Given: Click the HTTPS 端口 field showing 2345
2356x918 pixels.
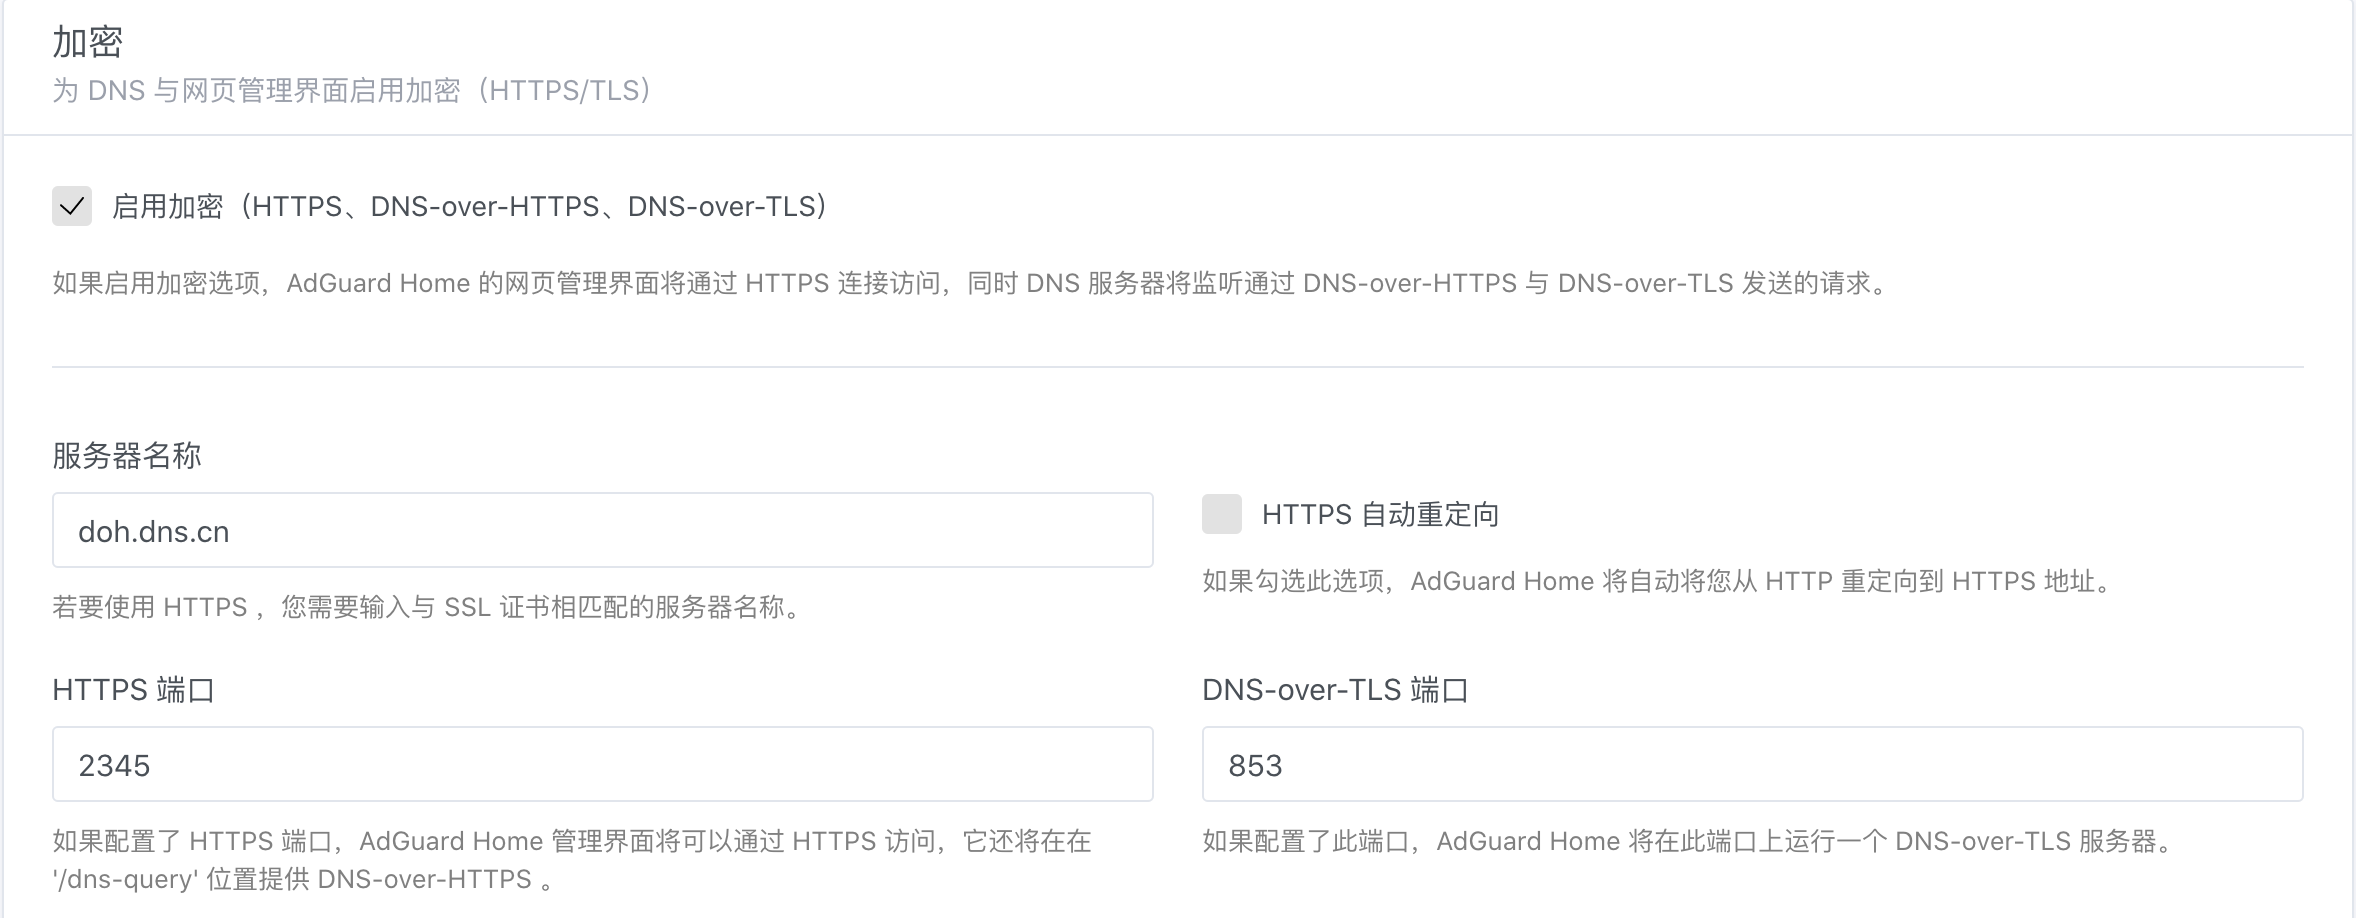Looking at the screenshot, I should tap(603, 764).
